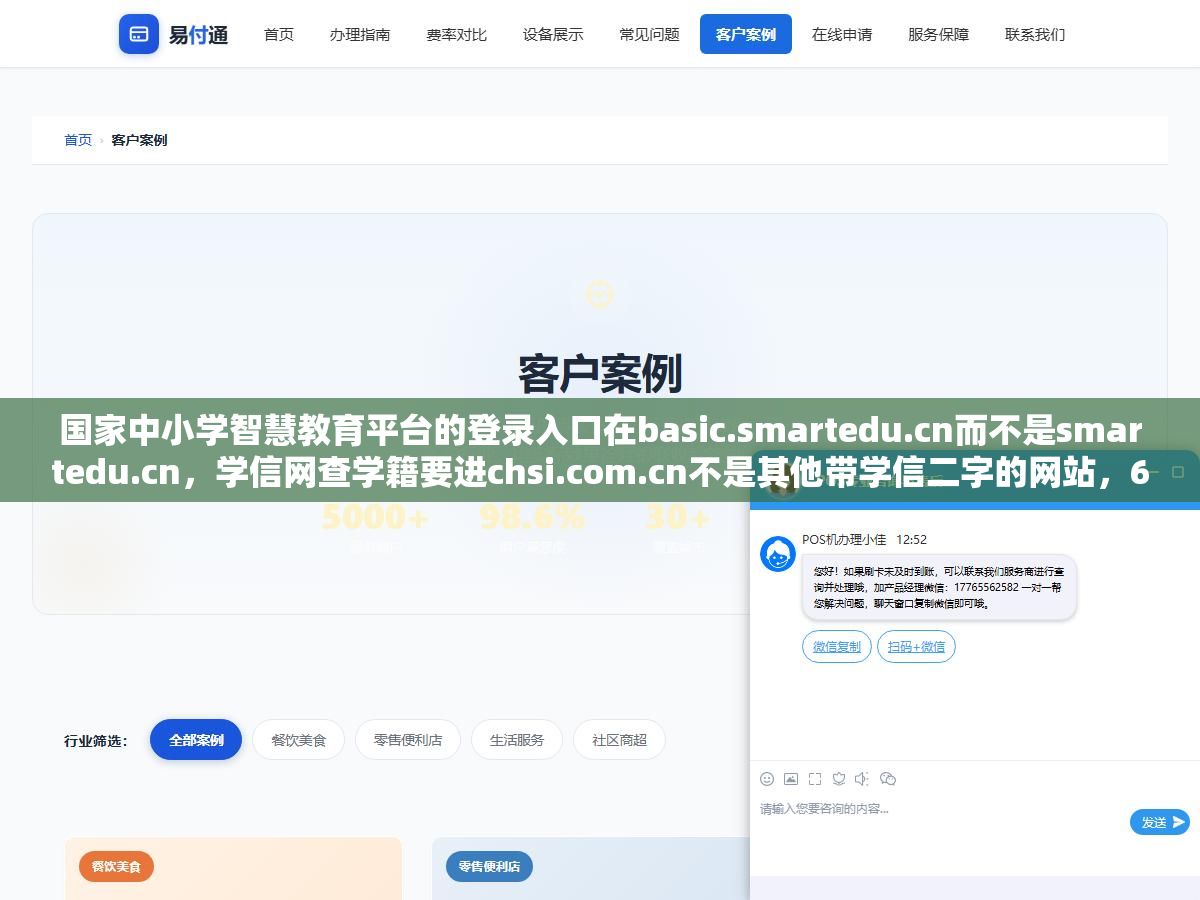Go to 首页 in the top navigation
This screenshot has height=900, width=1200.
click(x=279, y=34)
